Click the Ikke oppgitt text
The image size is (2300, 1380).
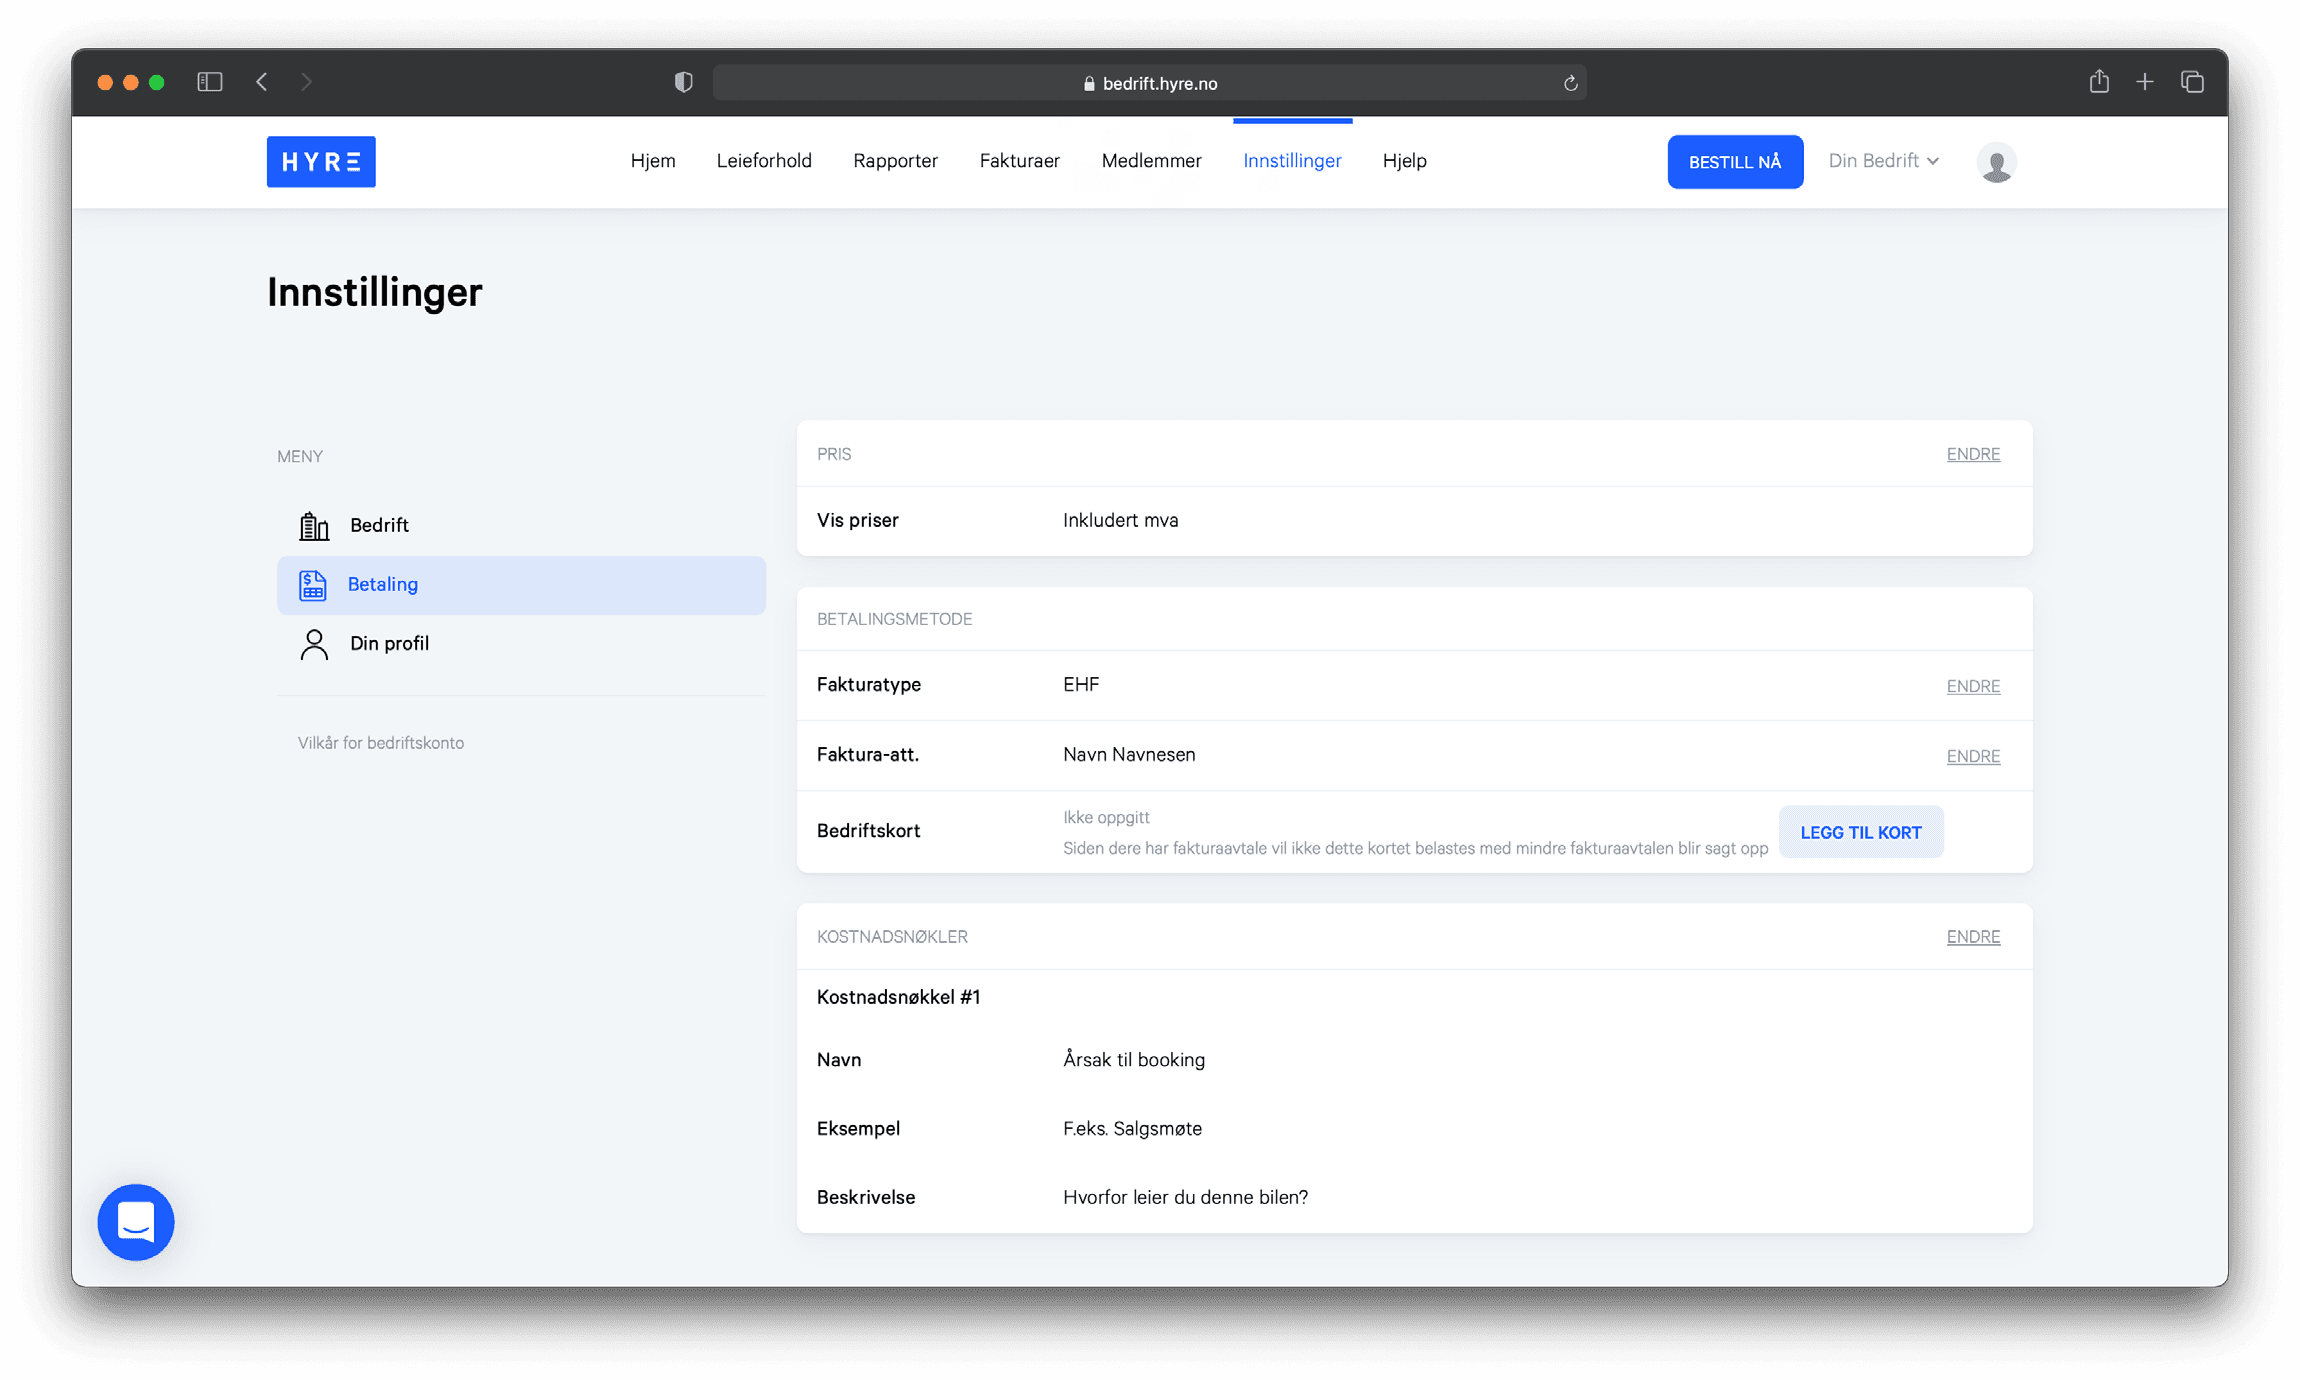point(1106,817)
